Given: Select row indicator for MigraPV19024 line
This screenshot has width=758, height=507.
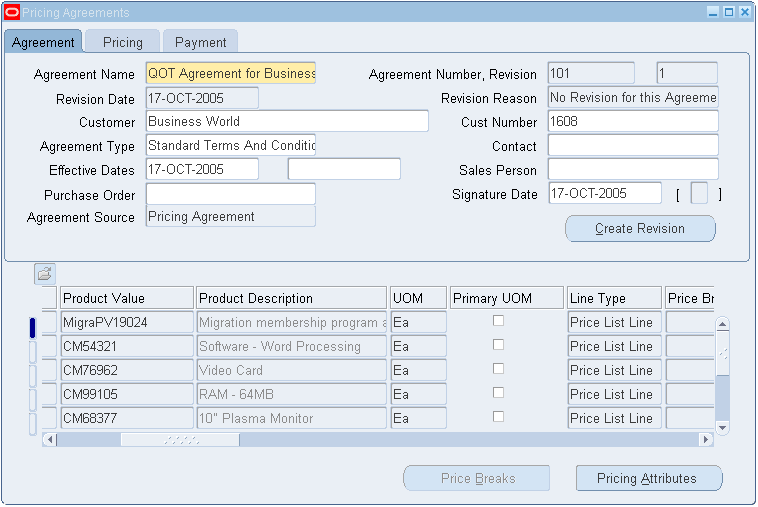Looking at the screenshot, I should (x=32, y=323).
